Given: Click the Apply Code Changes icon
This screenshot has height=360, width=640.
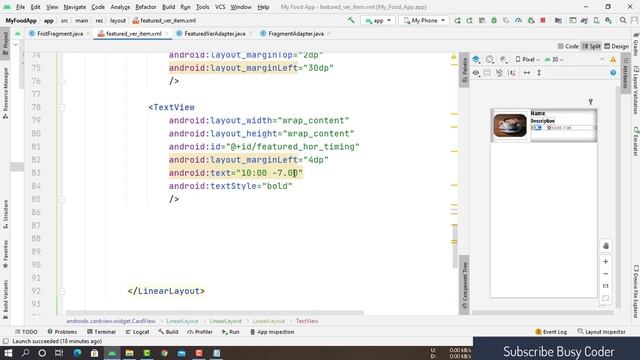Looking at the screenshot, I should (x=482, y=20).
